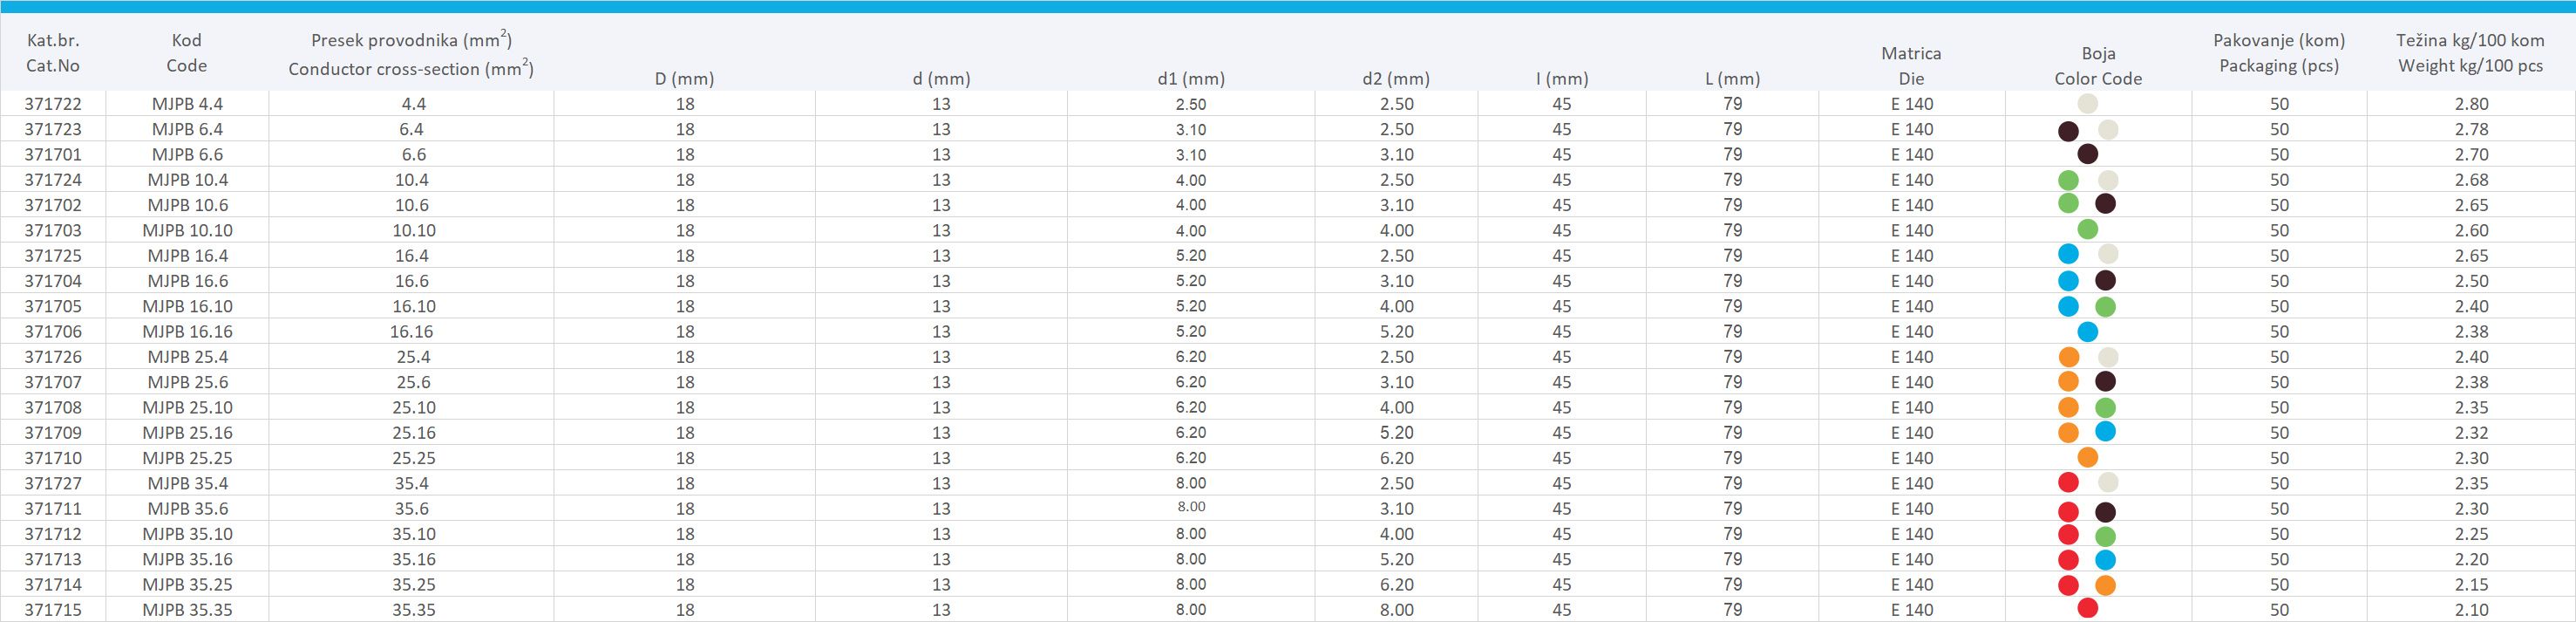Select the conductor cross-section header
Viewport: 2576px width, 622px height.
(x=411, y=55)
